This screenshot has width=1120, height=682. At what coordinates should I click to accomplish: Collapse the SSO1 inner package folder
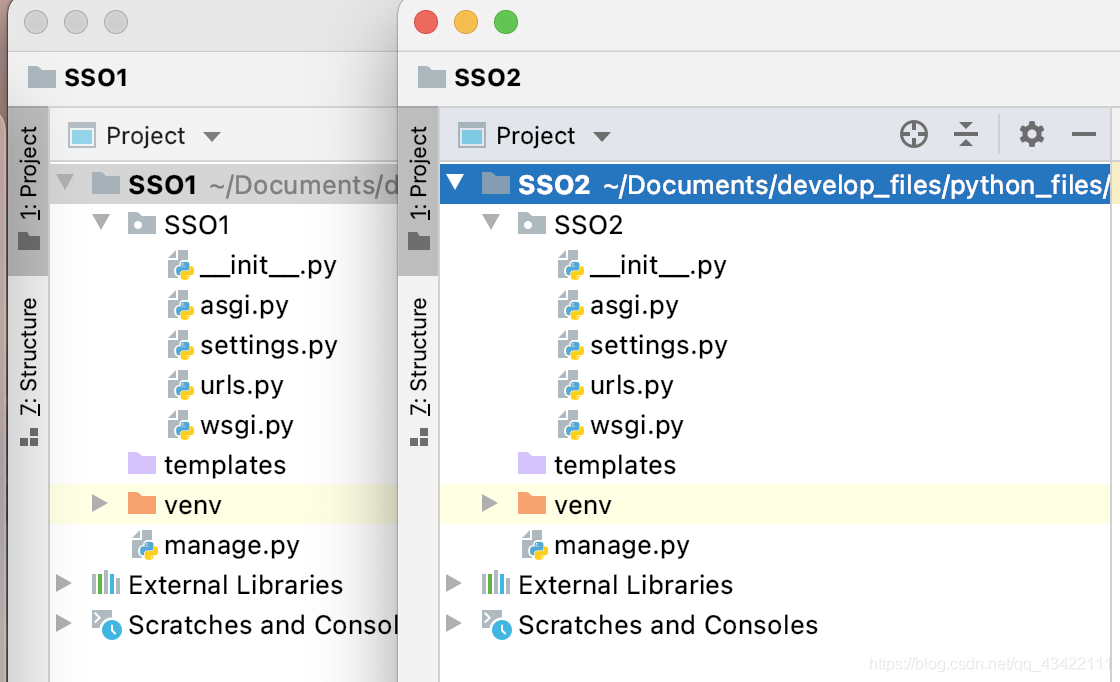pyautogui.click(x=101, y=223)
